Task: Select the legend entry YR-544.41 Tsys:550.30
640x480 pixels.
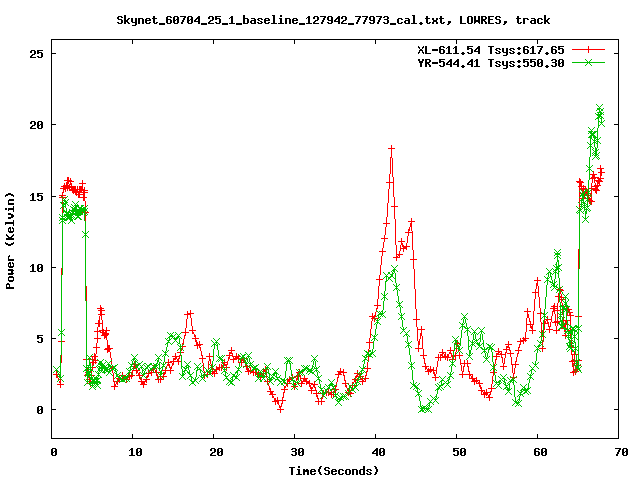Action: pyautogui.click(x=491, y=63)
